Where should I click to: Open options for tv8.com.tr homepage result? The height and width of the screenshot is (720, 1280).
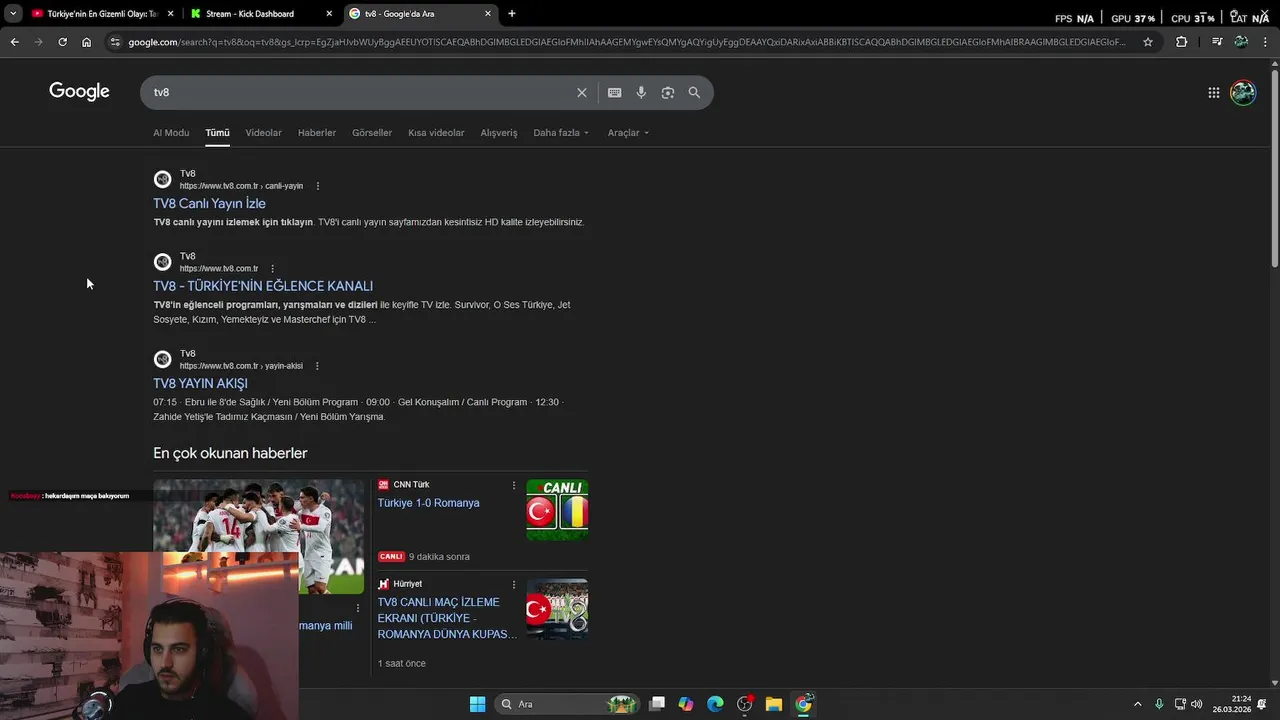[x=272, y=269]
